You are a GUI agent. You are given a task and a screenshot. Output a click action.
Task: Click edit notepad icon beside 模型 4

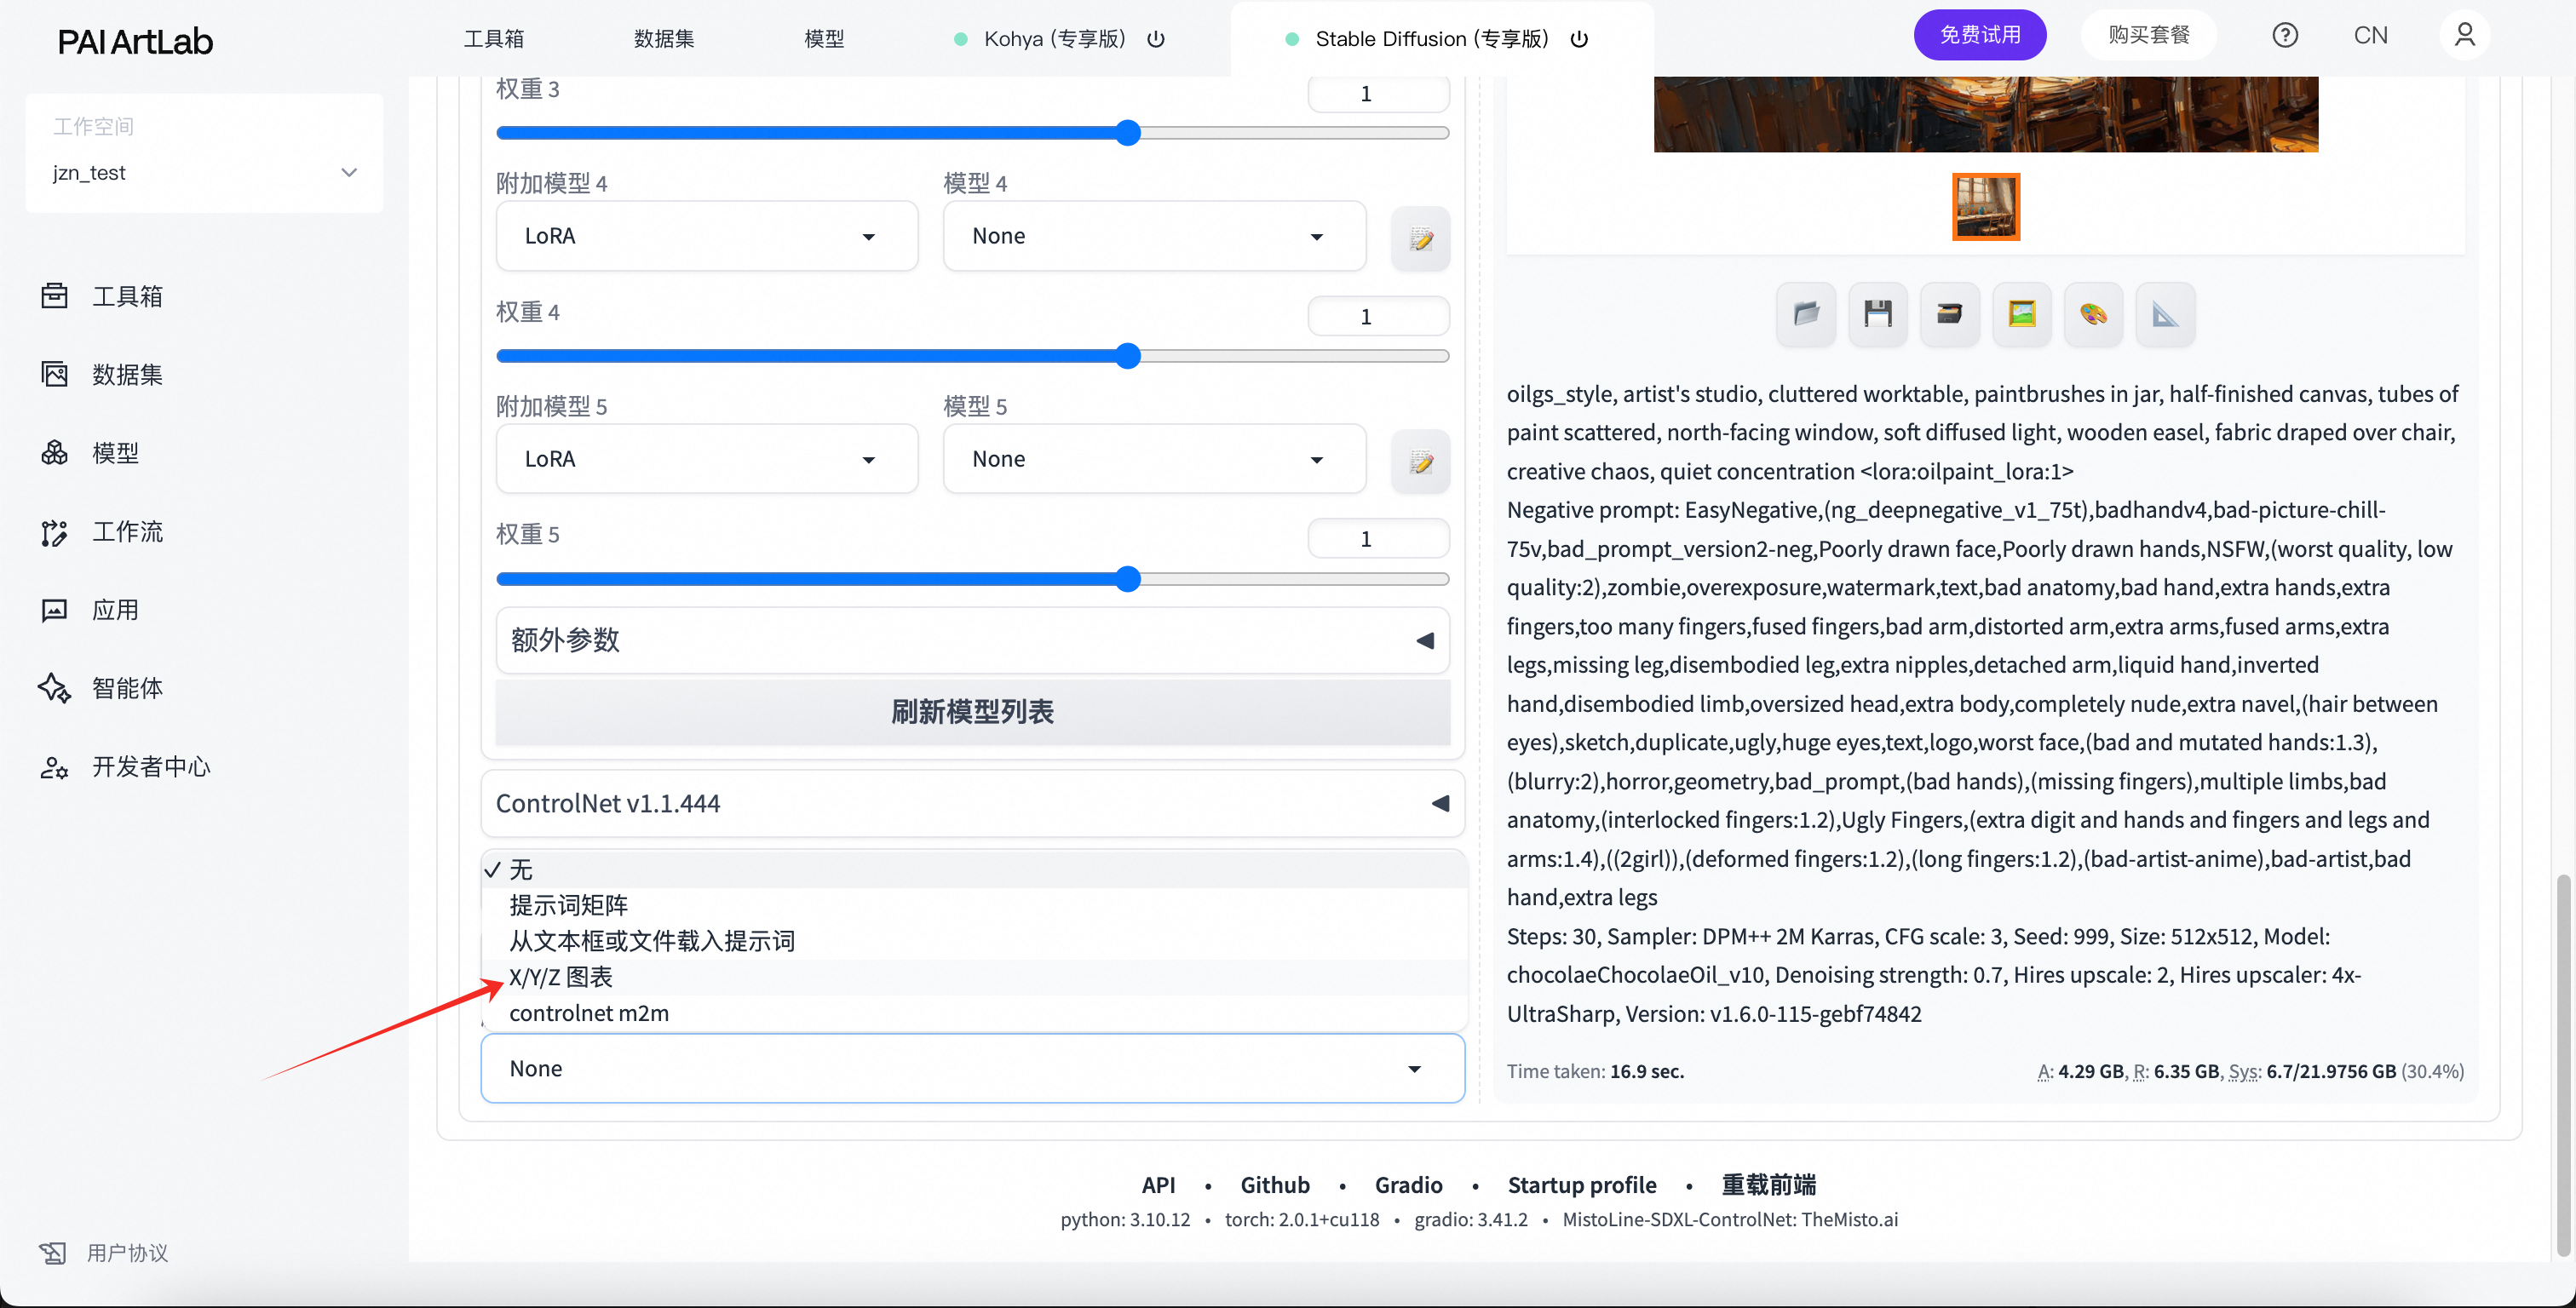[1420, 238]
